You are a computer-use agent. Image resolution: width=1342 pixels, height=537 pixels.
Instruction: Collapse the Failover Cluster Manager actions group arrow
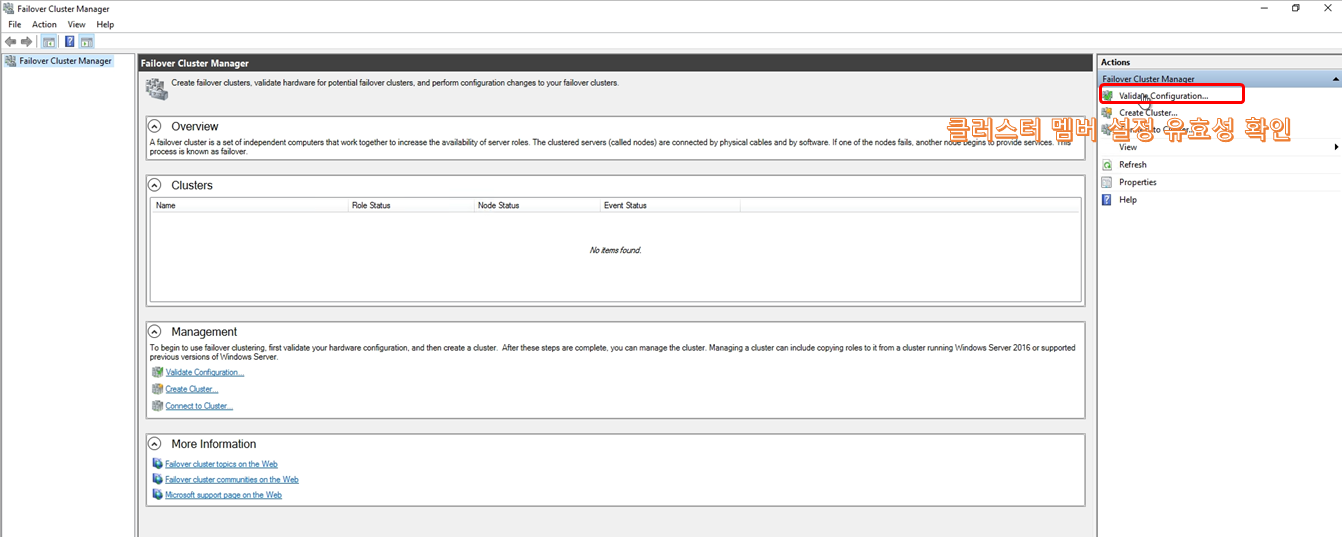[1335, 78]
